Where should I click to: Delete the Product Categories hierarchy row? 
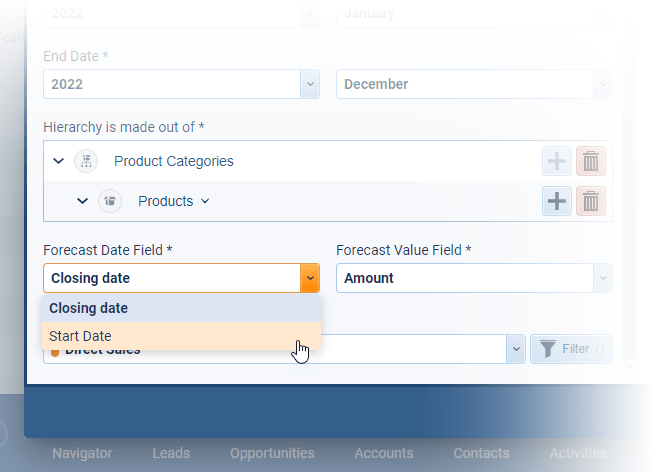point(591,161)
